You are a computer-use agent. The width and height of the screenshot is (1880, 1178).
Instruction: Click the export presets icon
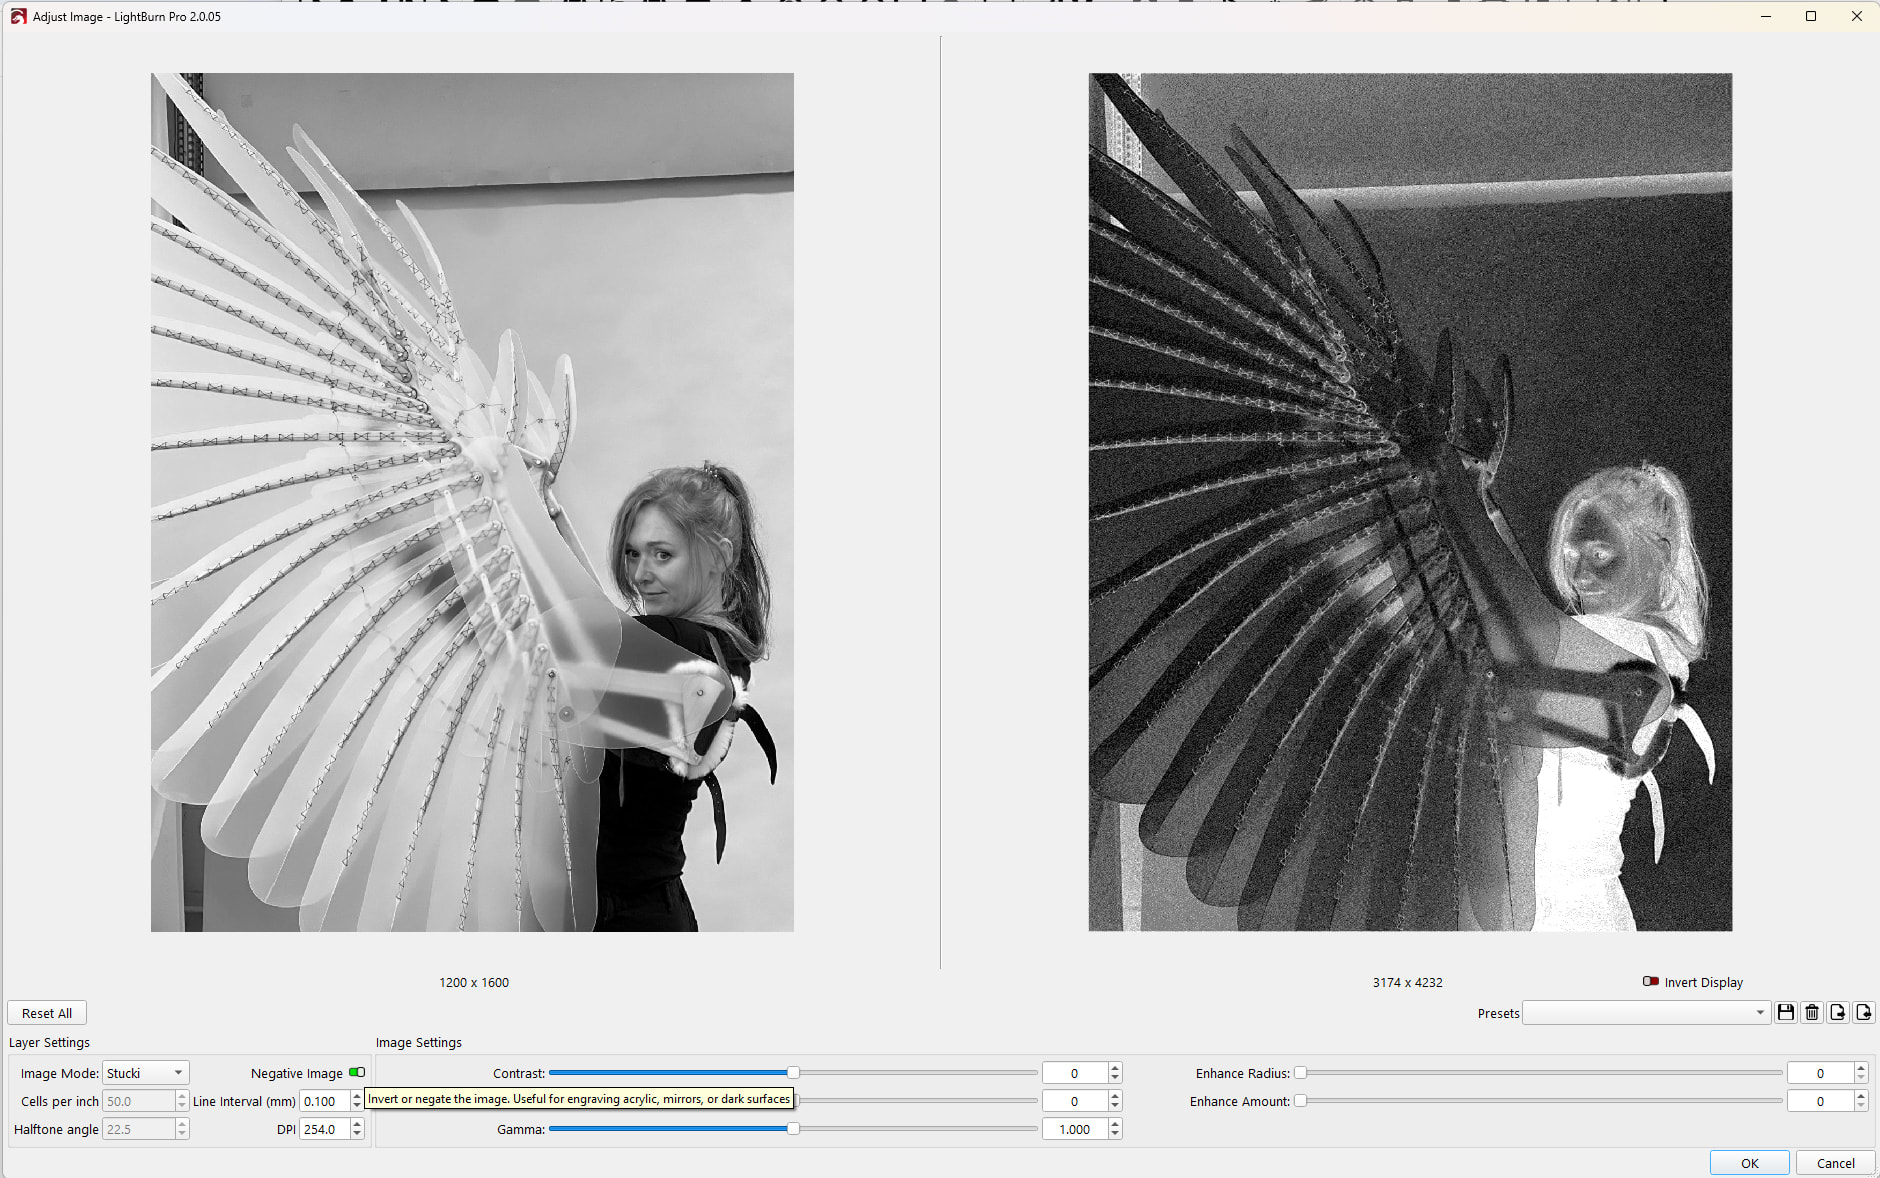[1837, 1012]
